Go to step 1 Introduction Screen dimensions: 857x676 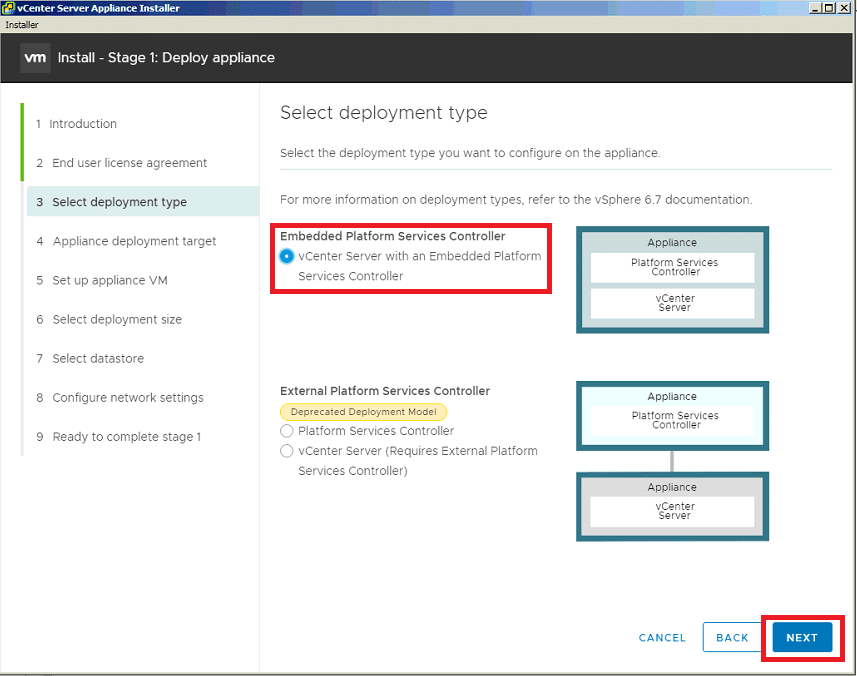[77, 124]
